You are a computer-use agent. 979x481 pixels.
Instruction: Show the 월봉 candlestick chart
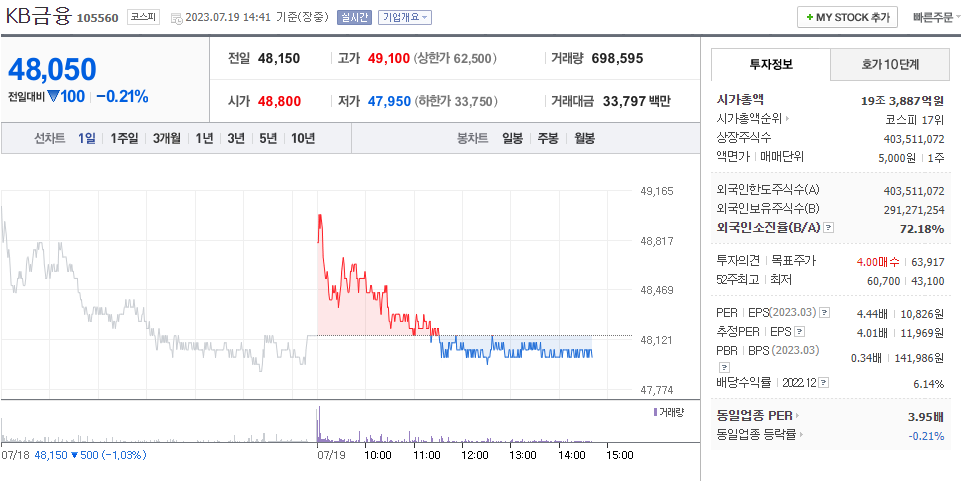click(584, 139)
